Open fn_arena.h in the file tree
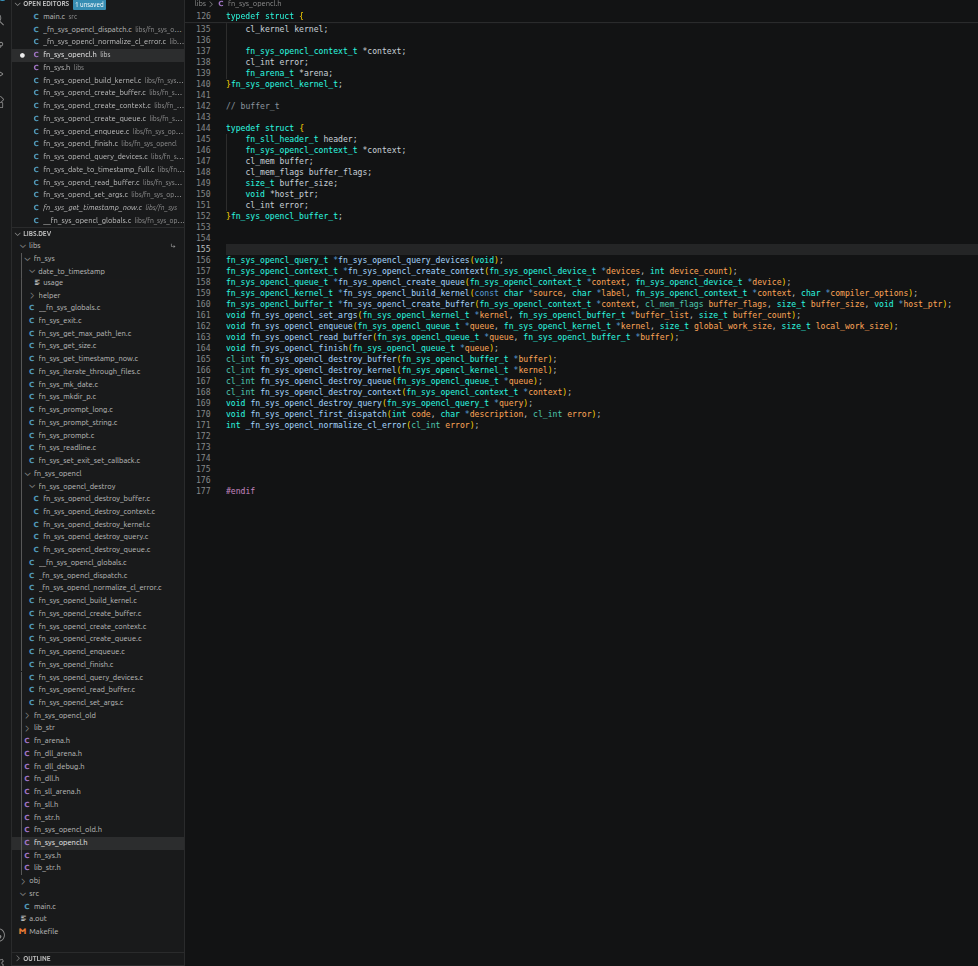The width and height of the screenshot is (978, 966). 52,741
